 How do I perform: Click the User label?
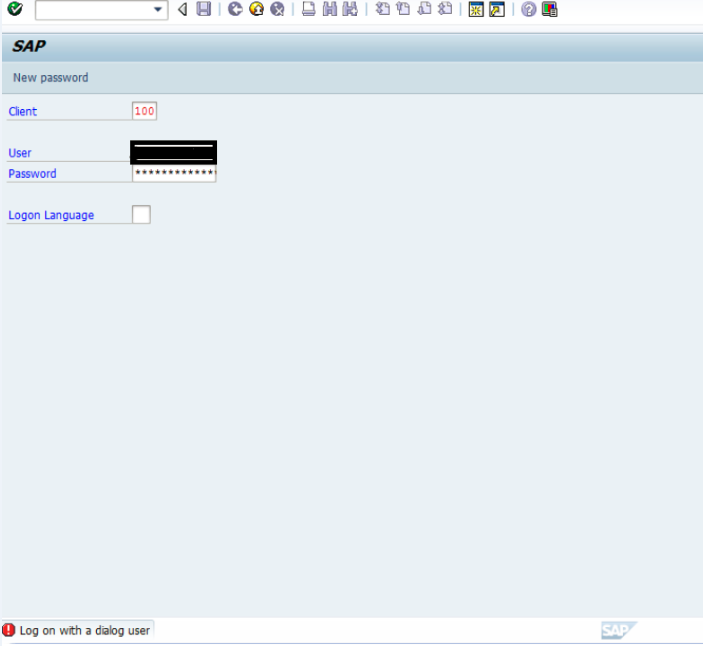20,153
